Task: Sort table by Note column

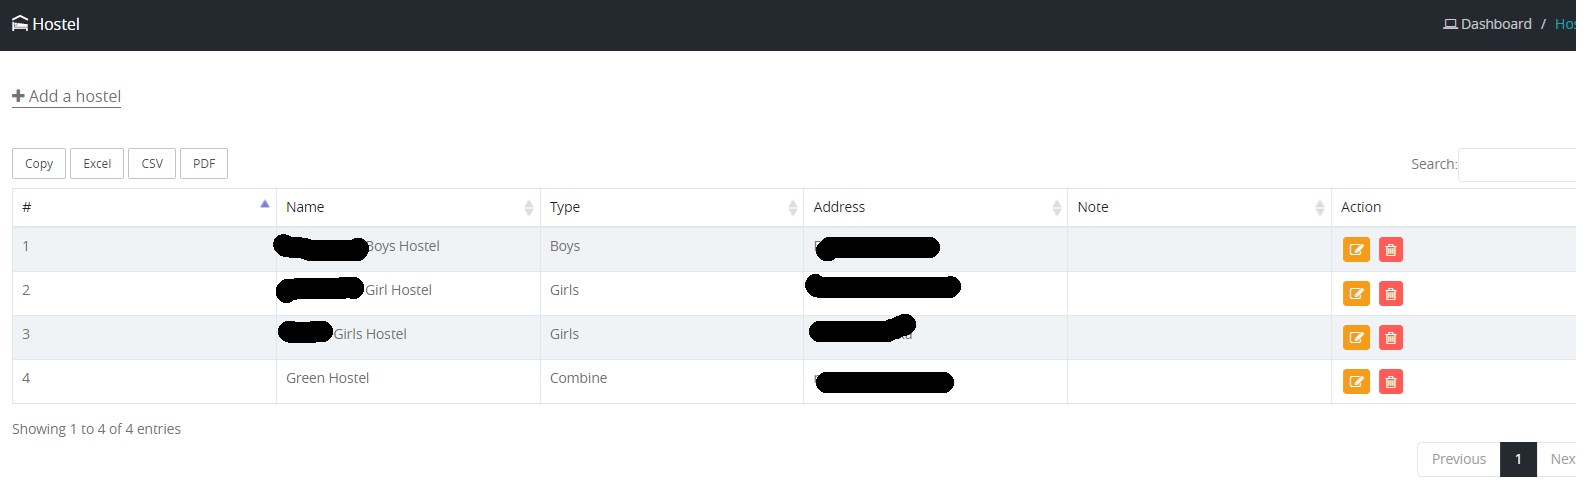Action: pyautogui.click(x=1198, y=207)
